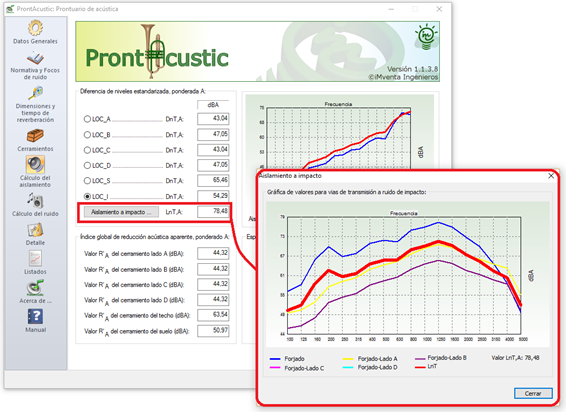Click Versión 1.1.3.8 text in banner
The height and width of the screenshot is (412, 566).
click(x=413, y=69)
